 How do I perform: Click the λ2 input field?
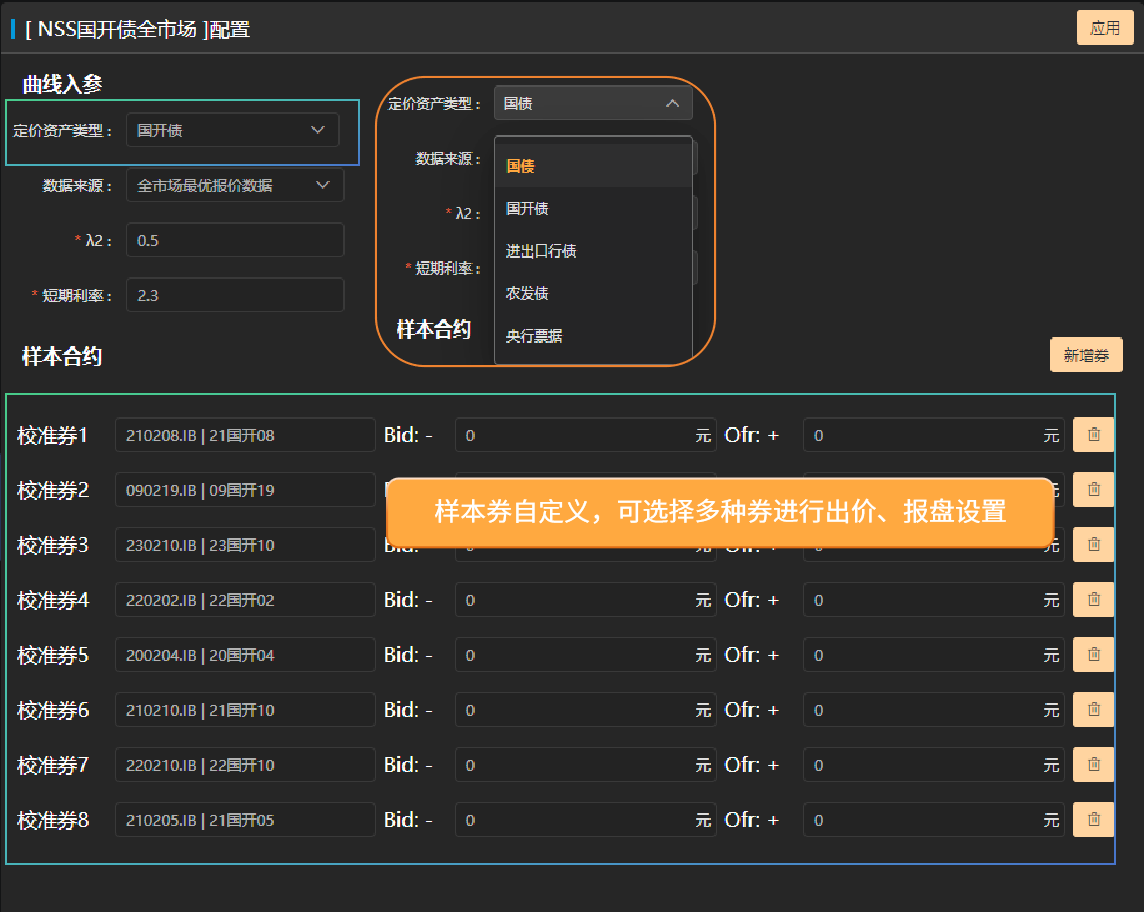pyautogui.click(x=234, y=240)
